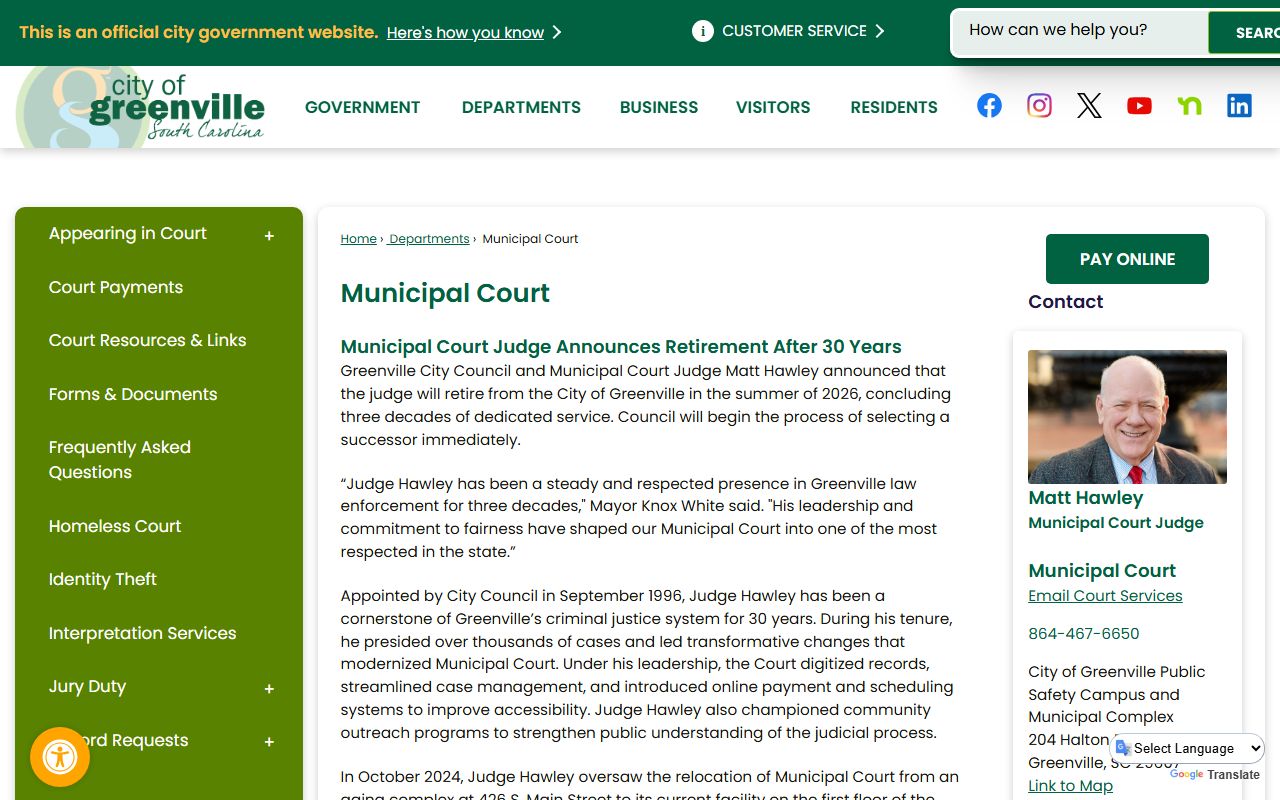Open Forms & Documents page
The image size is (1280, 800).
coord(133,394)
